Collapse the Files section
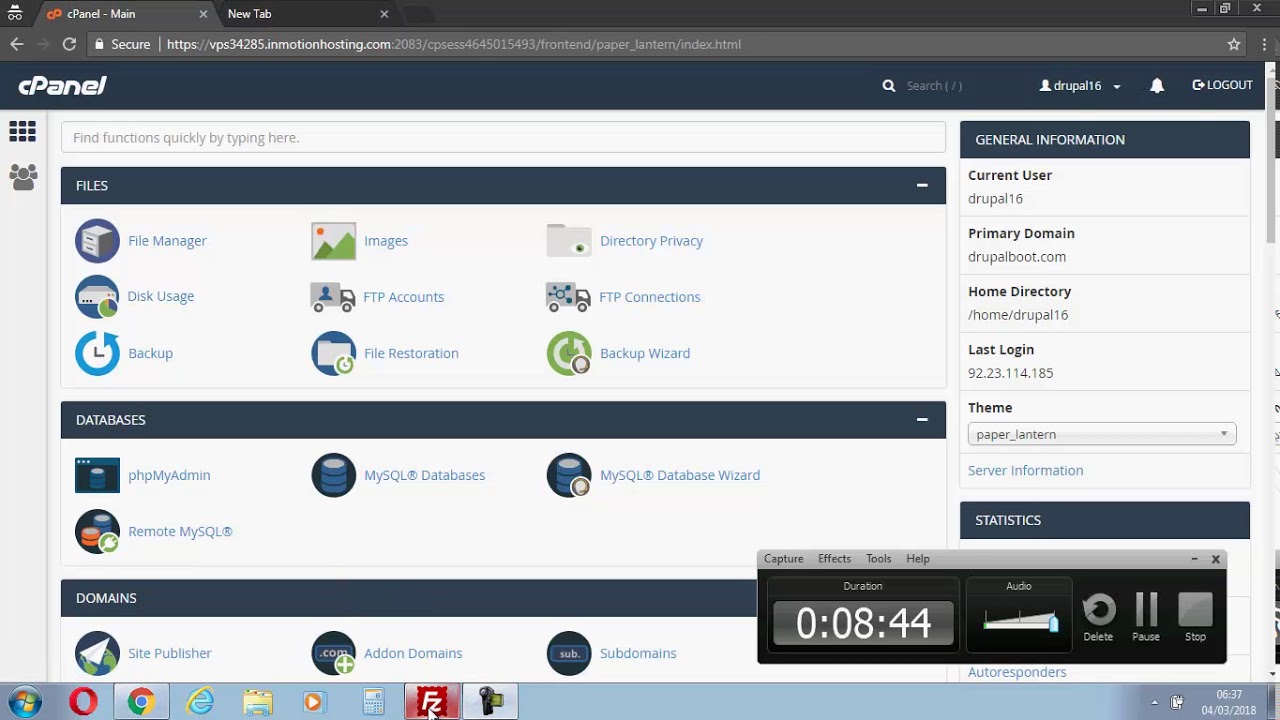The width and height of the screenshot is (1280, 720). (922, 185)
